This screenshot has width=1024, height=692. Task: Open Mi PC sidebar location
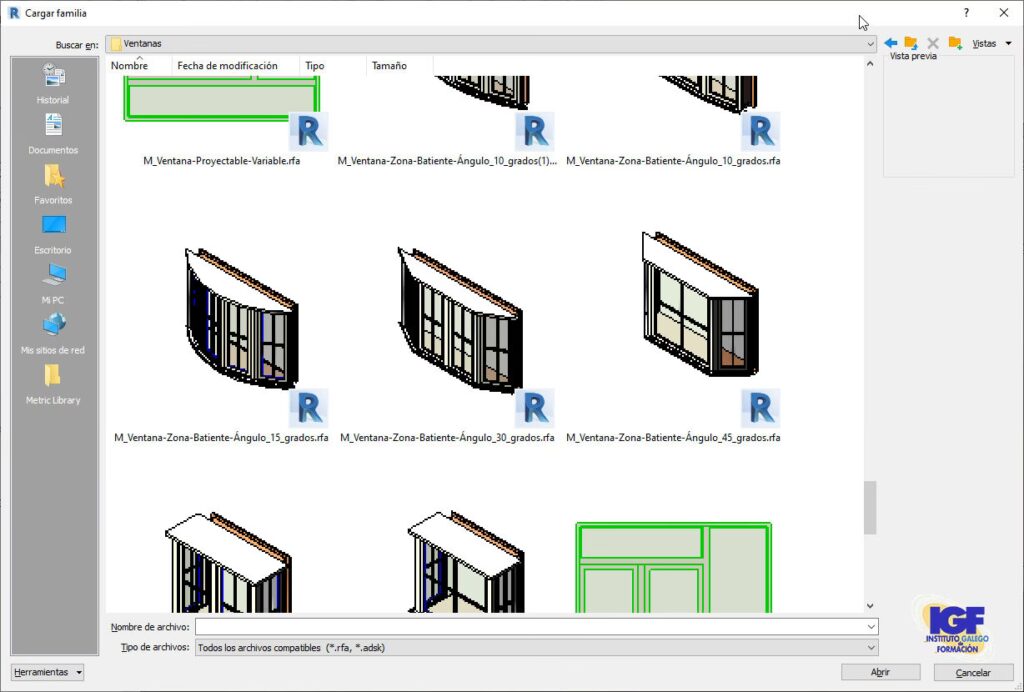pyautogui.click(x=53, y=283)
